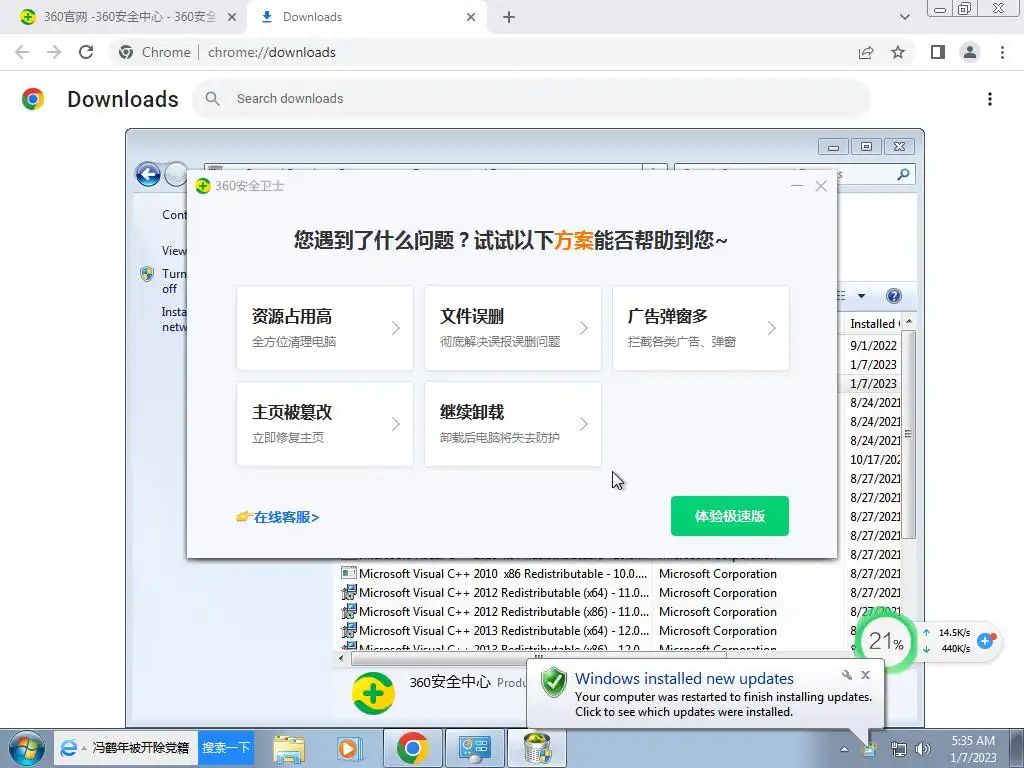Switch to Chrome from taskbar

pos(412,748)
